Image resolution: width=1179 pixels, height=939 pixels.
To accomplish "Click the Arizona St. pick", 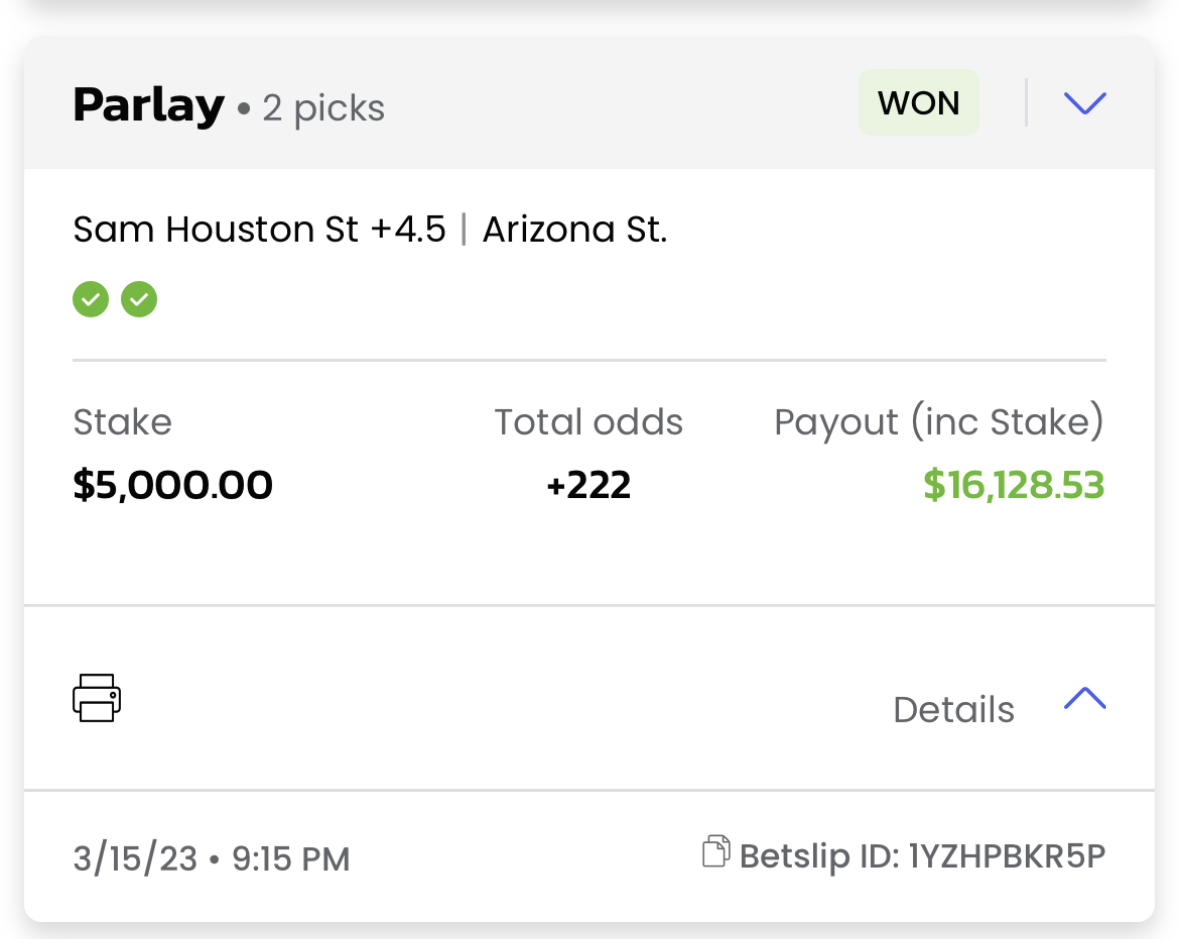I will [575, 230].
